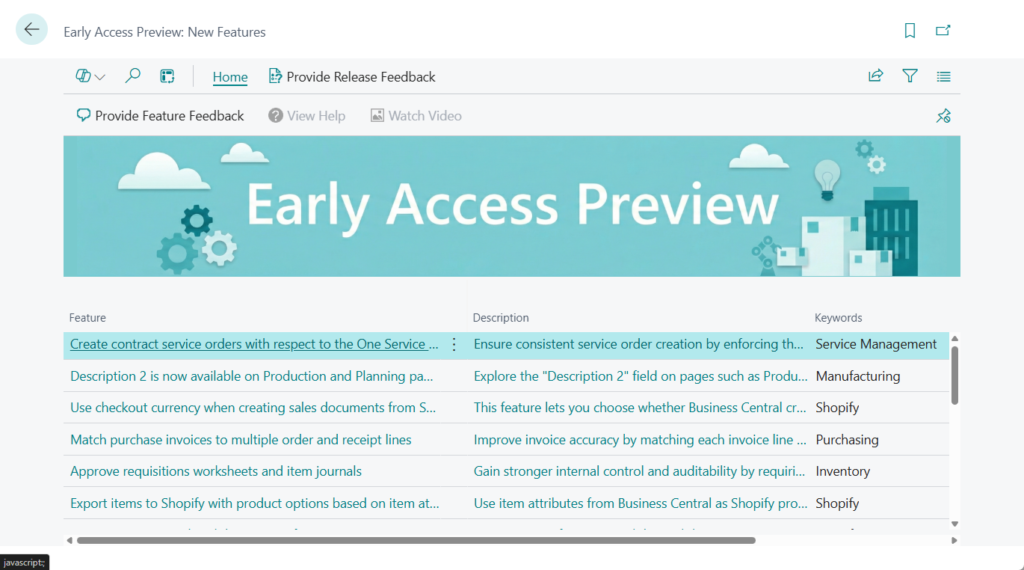Click the analyze view icon beside search
The width and height of the screenshot is (1024, 570).
click(x=167, y=76)
